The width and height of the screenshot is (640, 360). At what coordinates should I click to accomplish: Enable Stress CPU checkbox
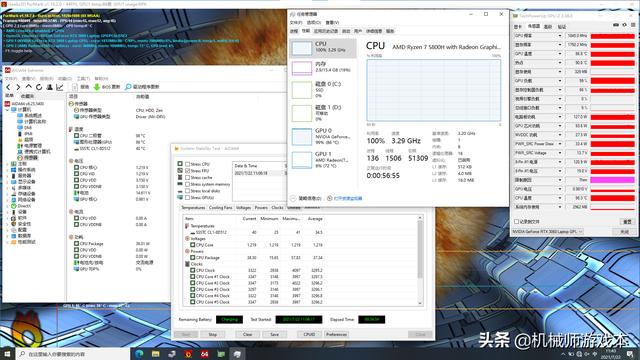pyautogui.click(x=188, y=164)
